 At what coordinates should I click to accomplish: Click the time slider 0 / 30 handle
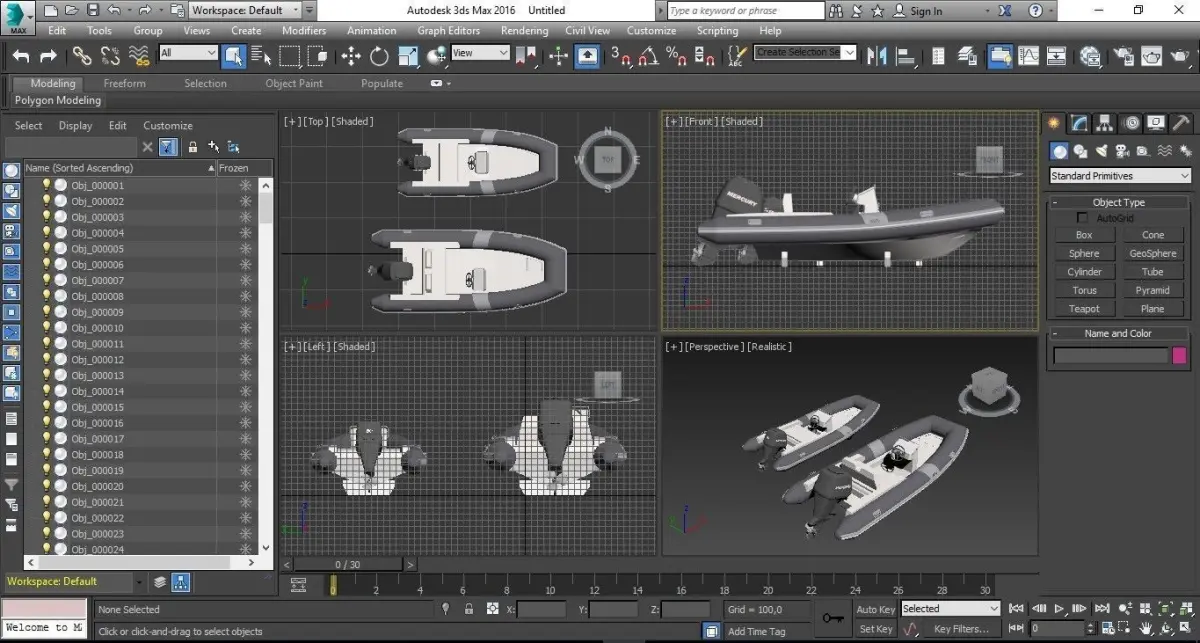347,565
